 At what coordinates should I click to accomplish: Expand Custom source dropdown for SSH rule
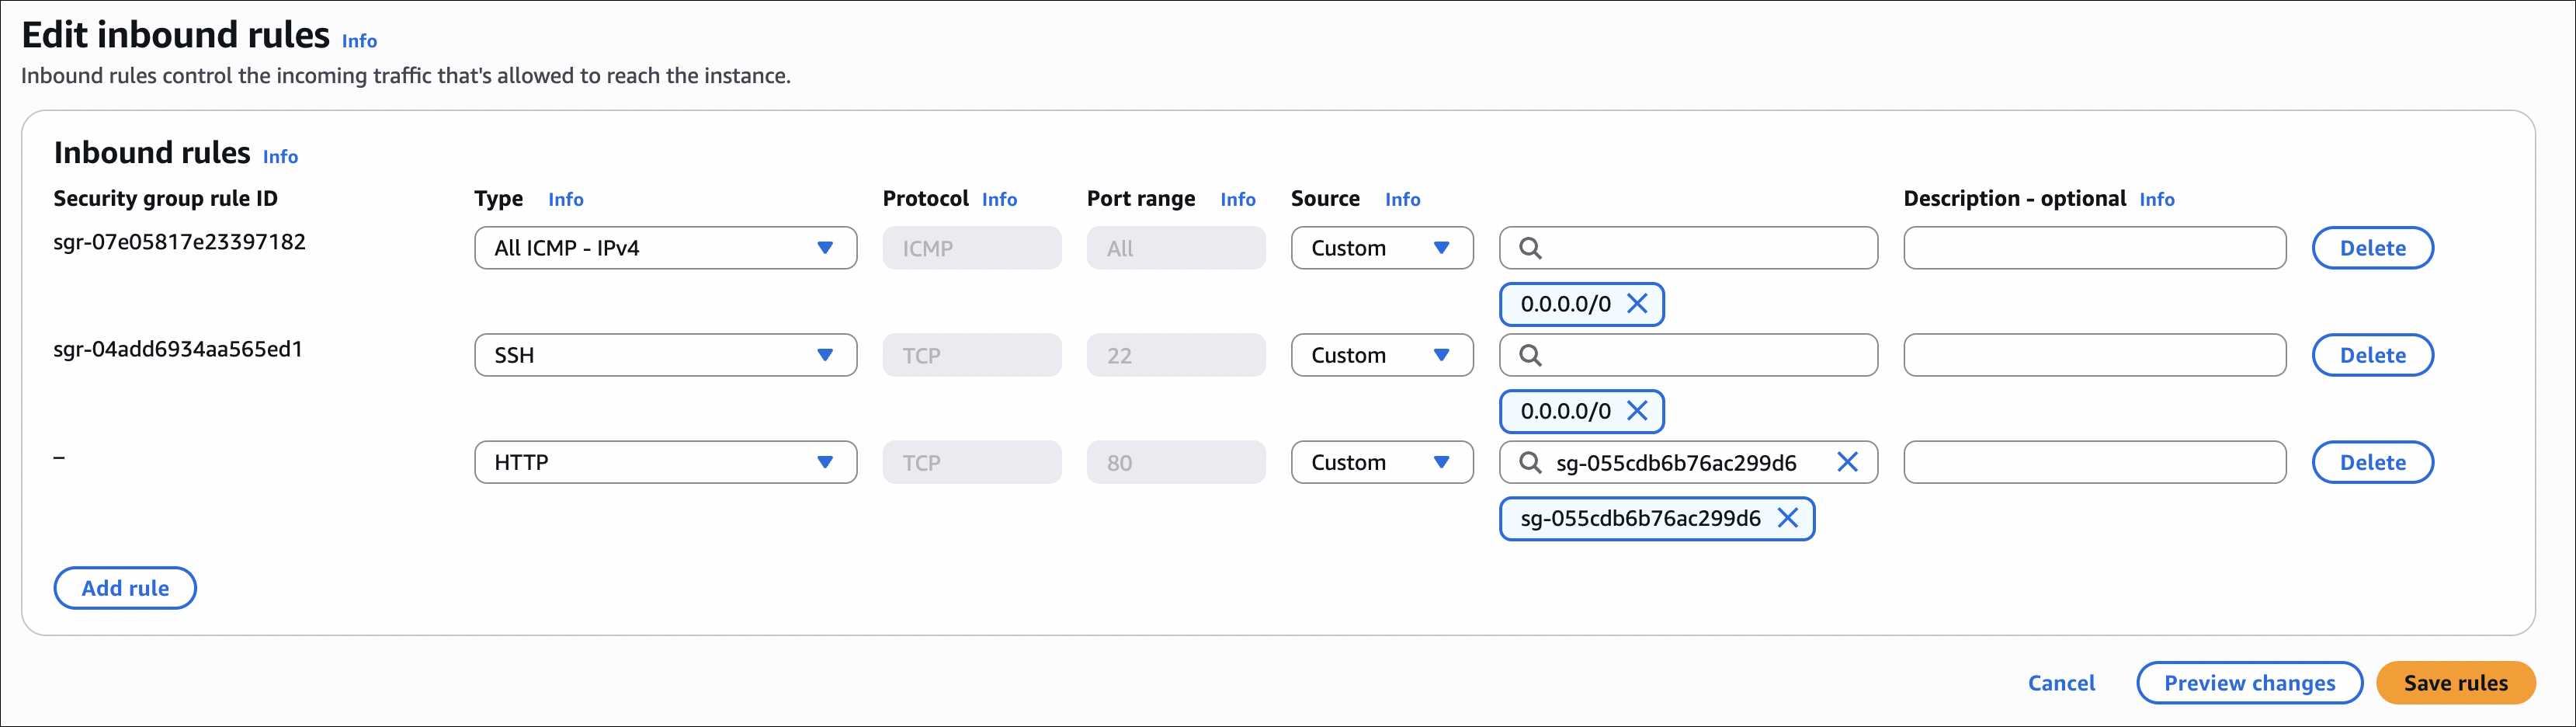pyautogui.click(x=1381, y=355)
